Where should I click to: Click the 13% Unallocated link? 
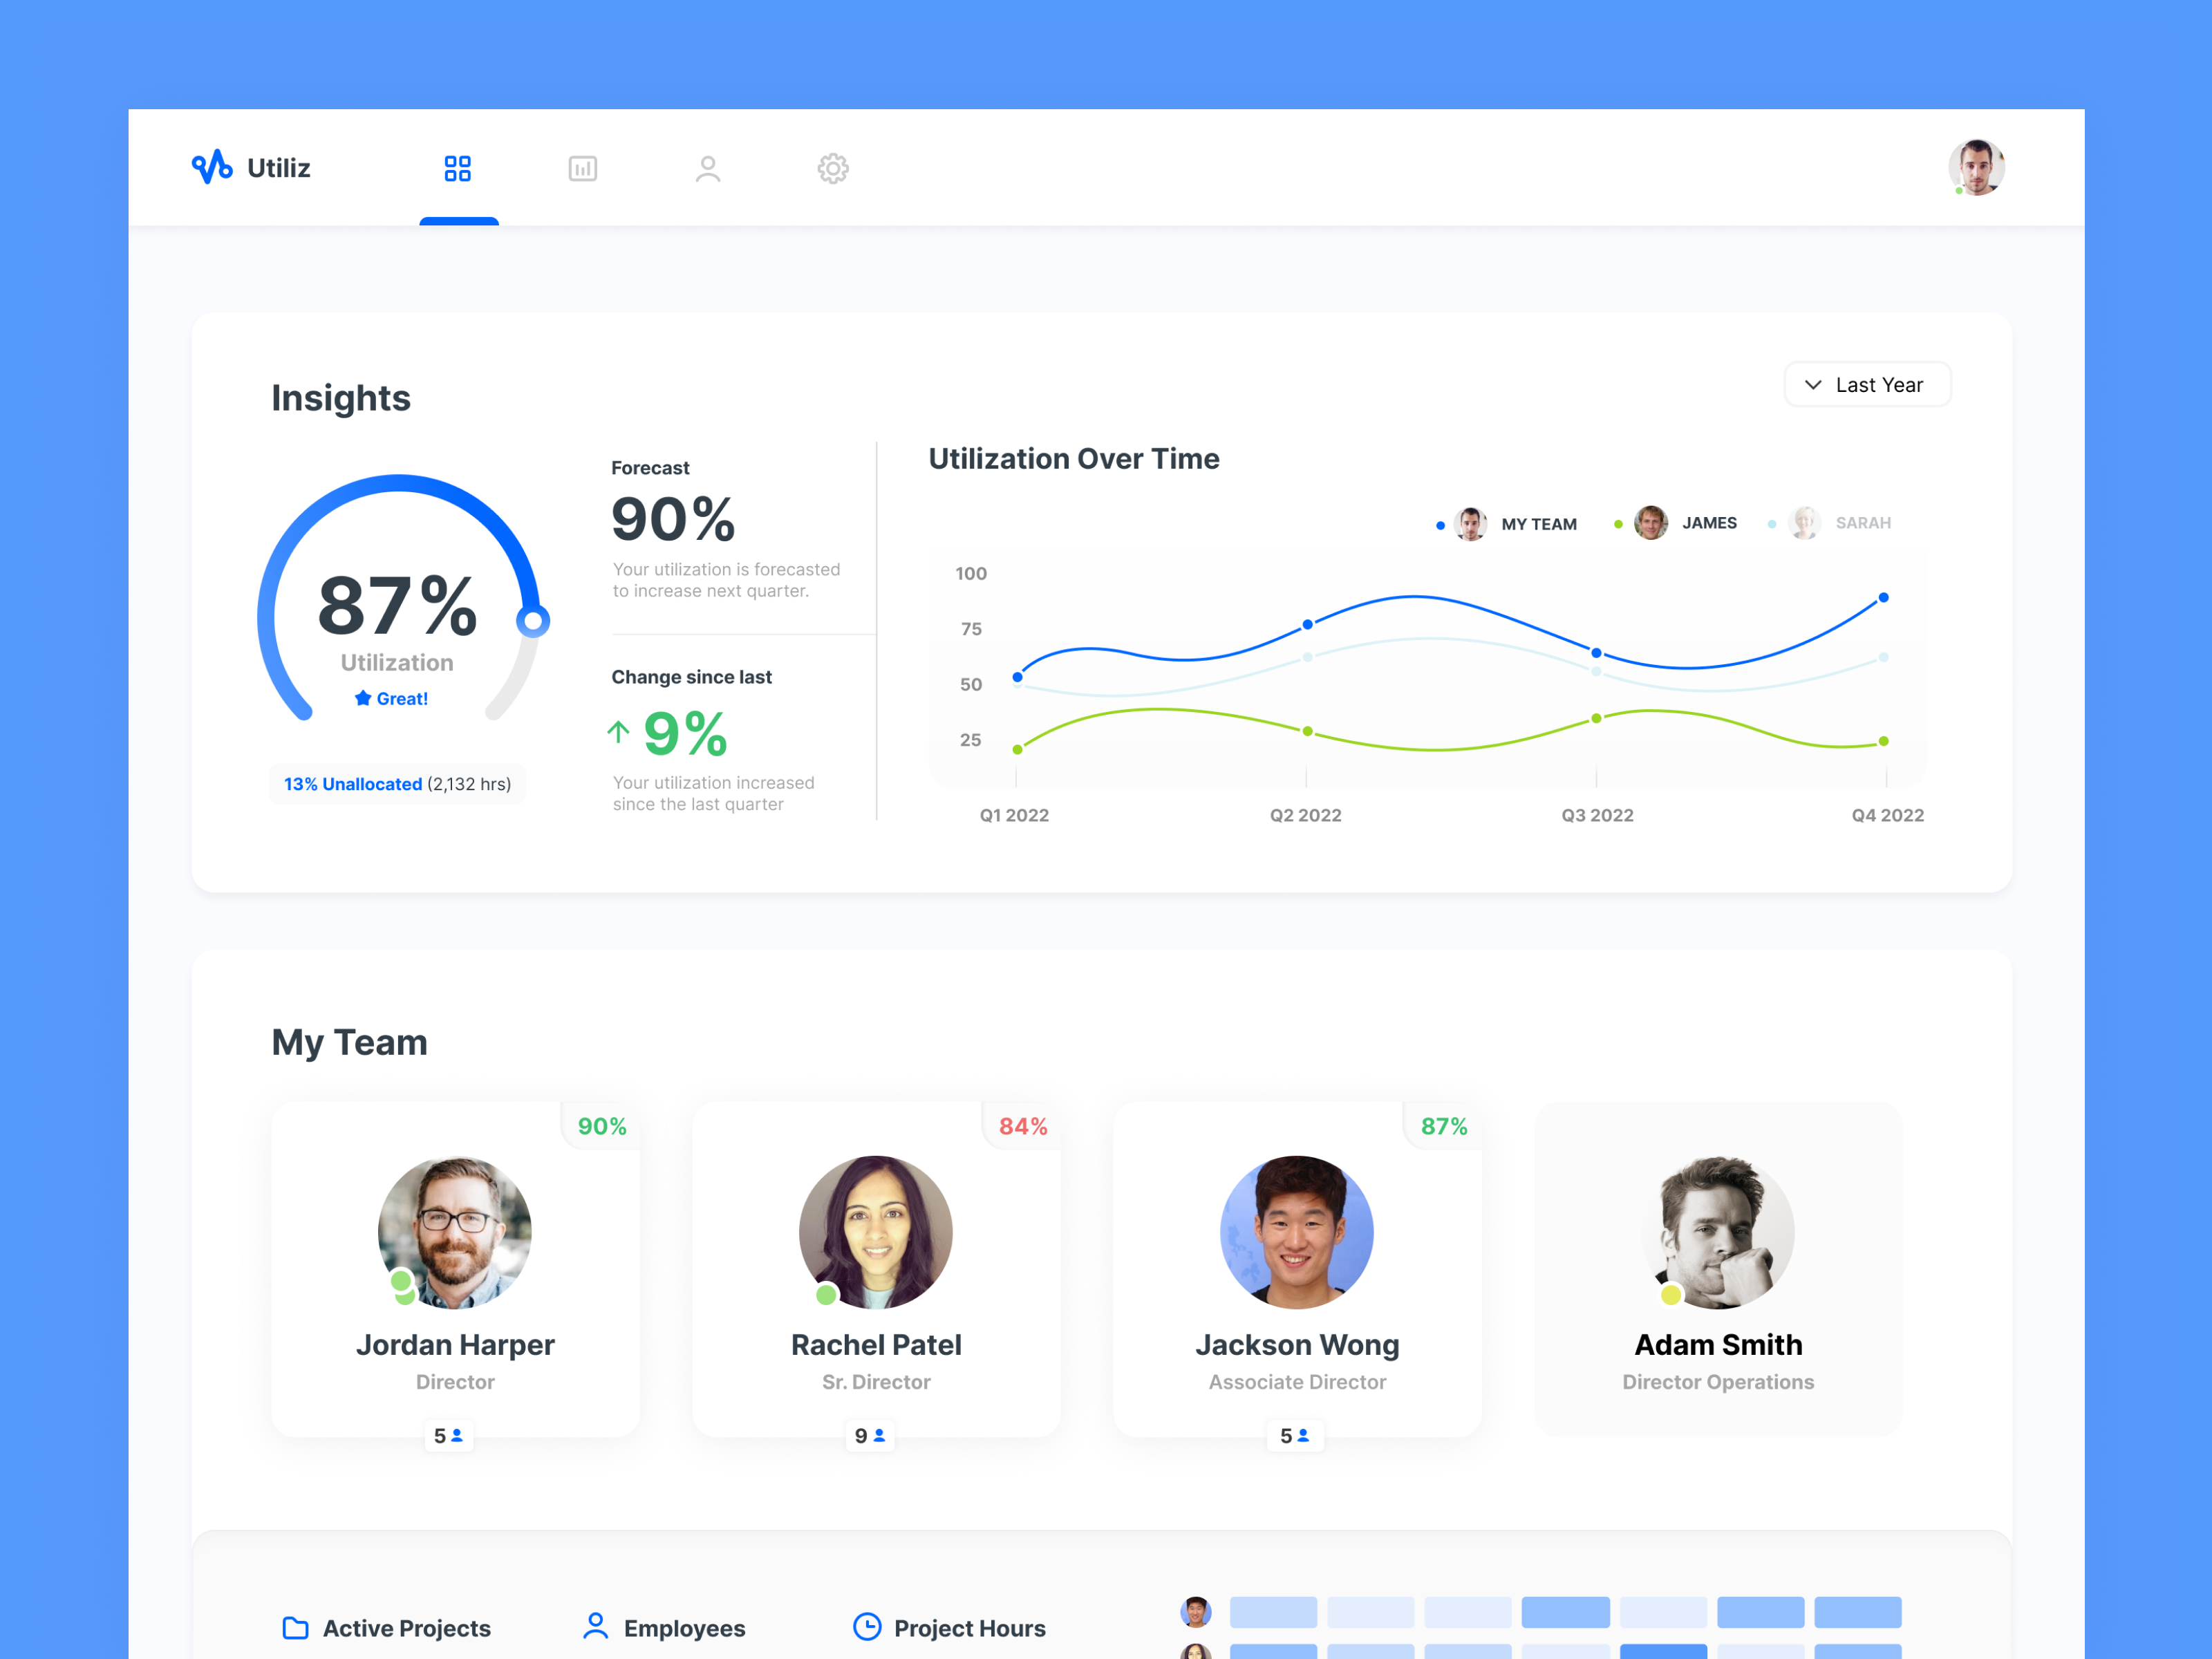352,784
